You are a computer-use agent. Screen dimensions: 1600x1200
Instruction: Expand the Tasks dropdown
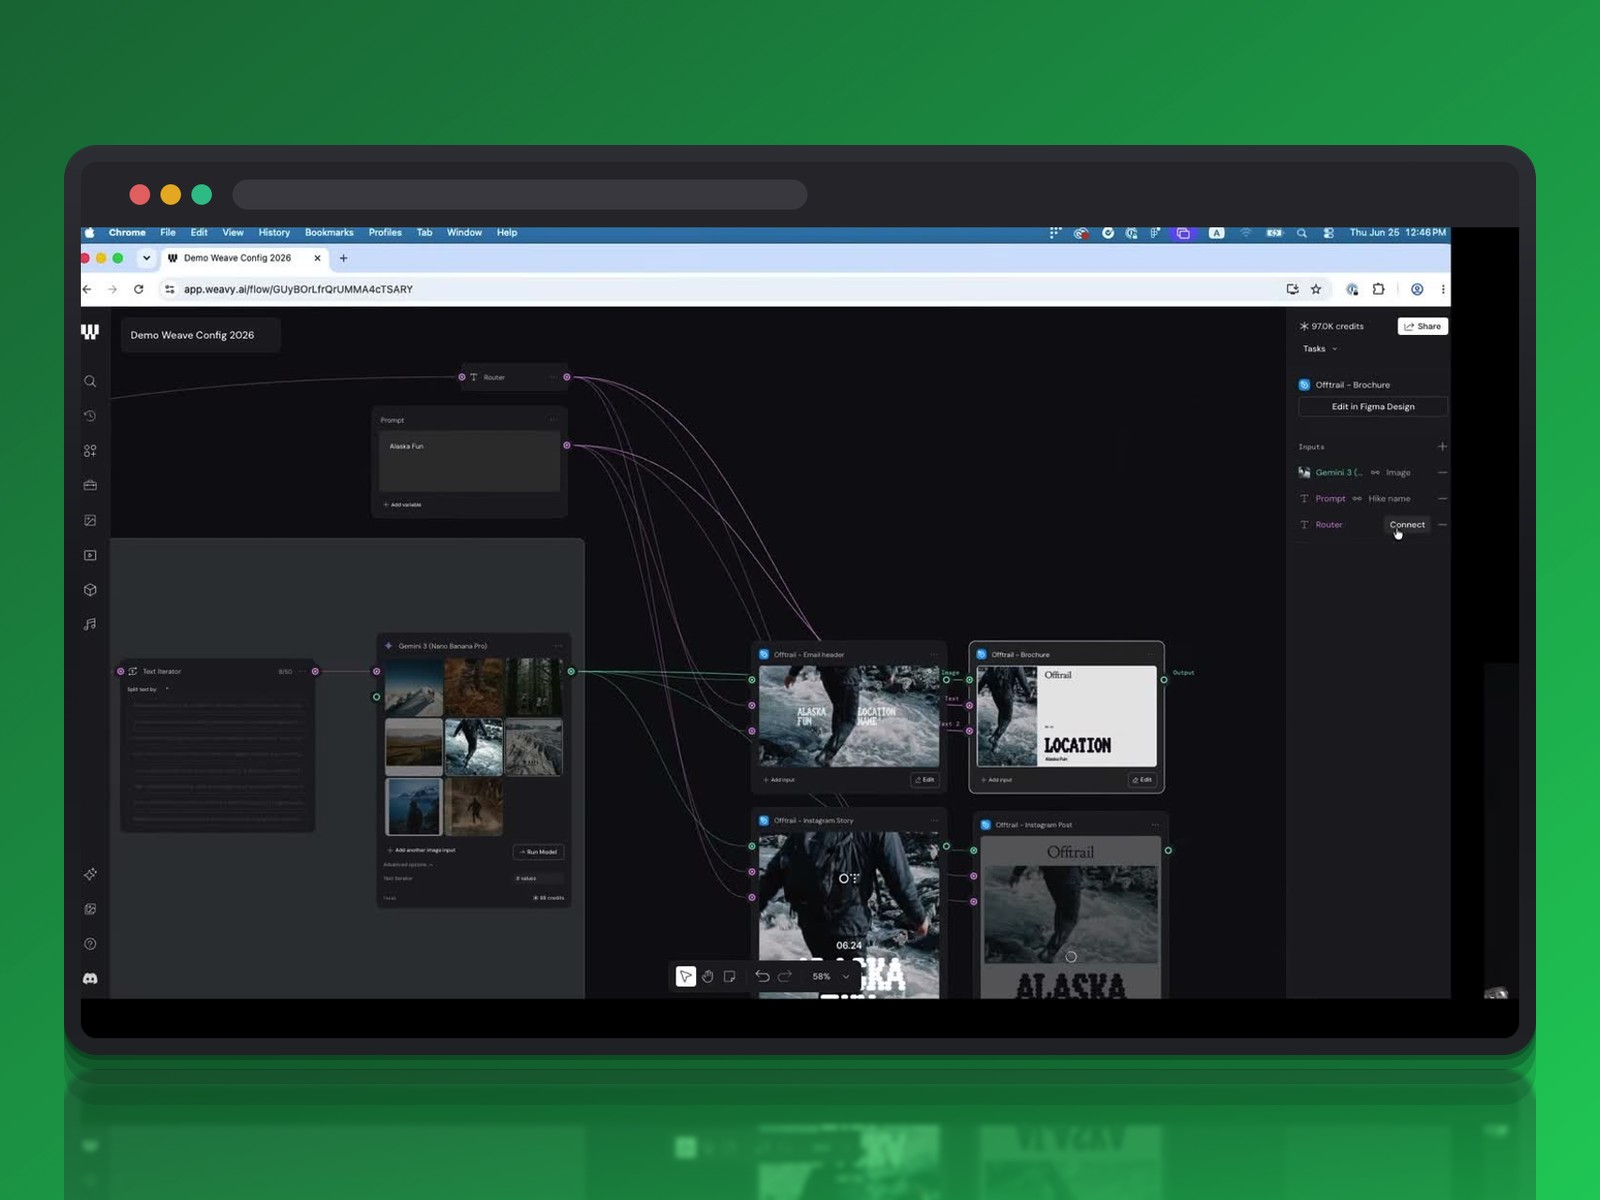coord(1319,349)
